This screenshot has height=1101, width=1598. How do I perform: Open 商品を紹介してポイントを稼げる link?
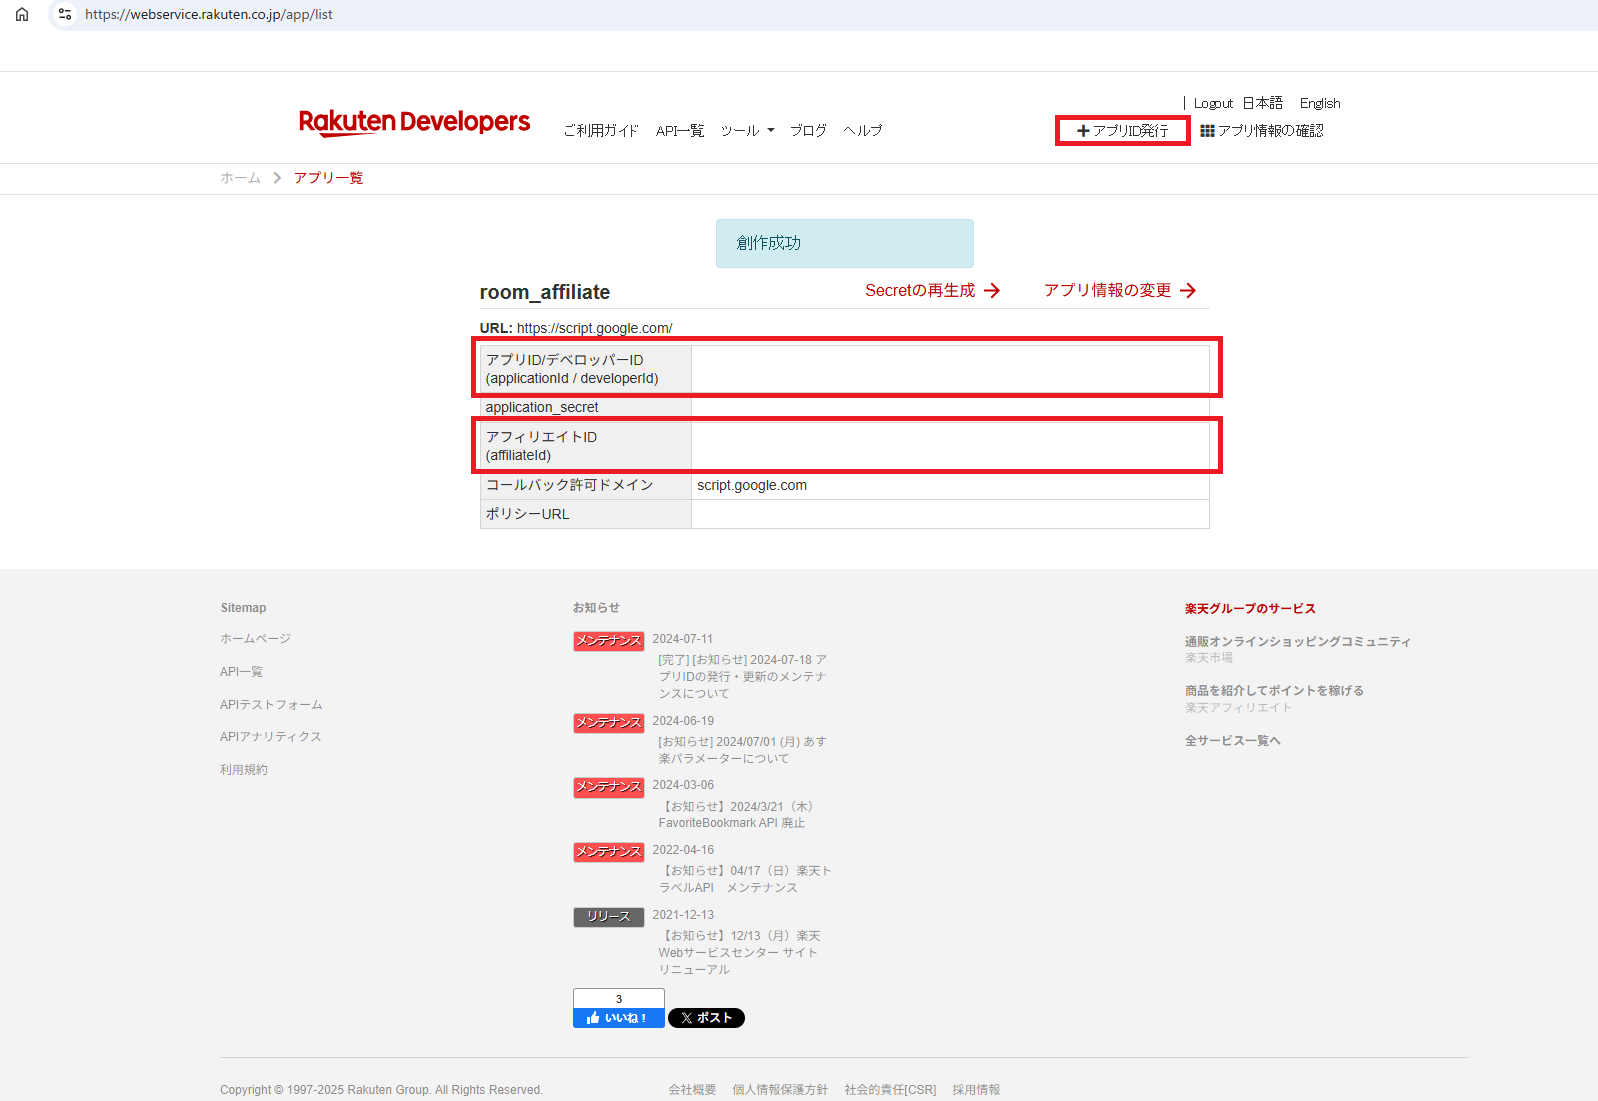[1274, 691]
